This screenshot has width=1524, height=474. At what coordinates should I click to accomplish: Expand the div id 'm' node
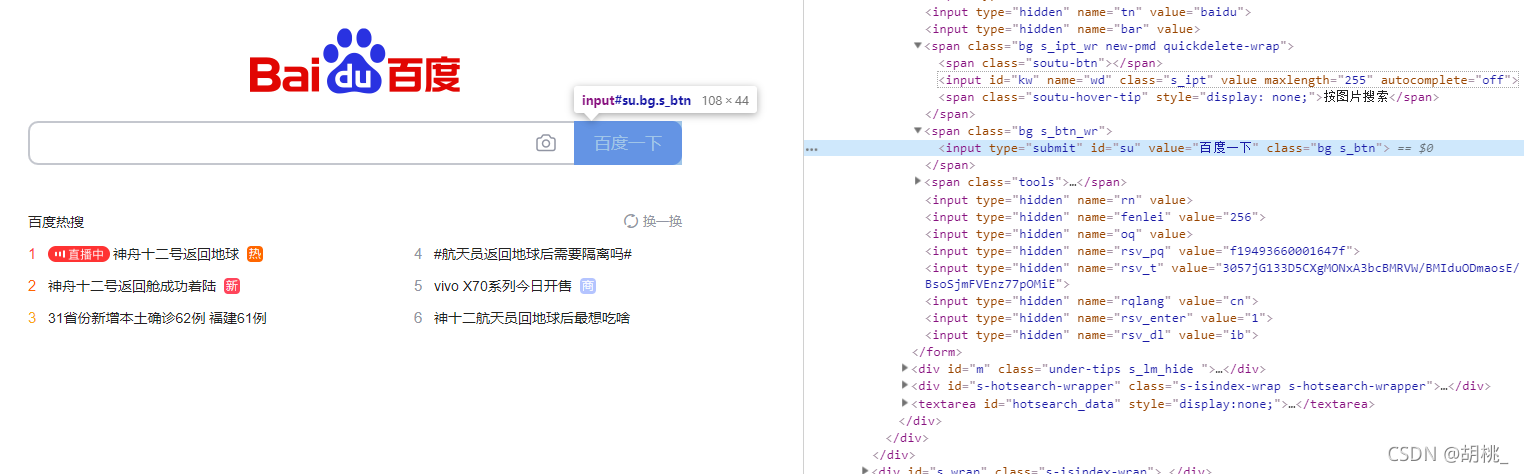point(906,369)
